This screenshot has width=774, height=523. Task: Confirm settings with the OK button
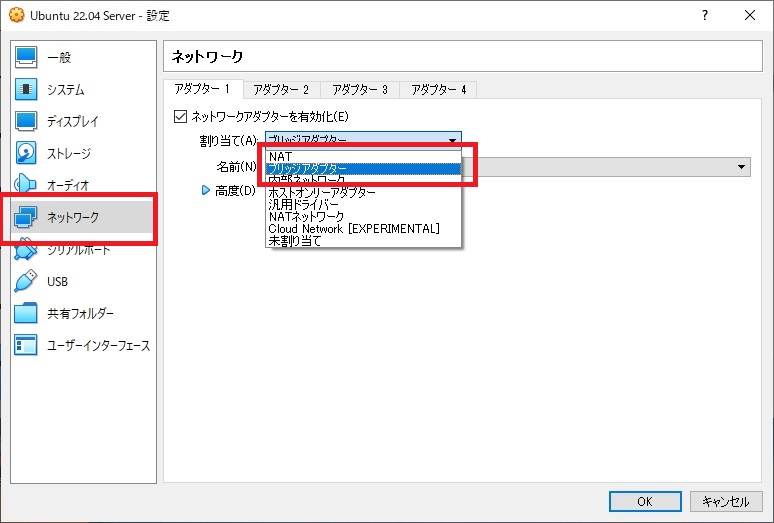tap(645, 501)
